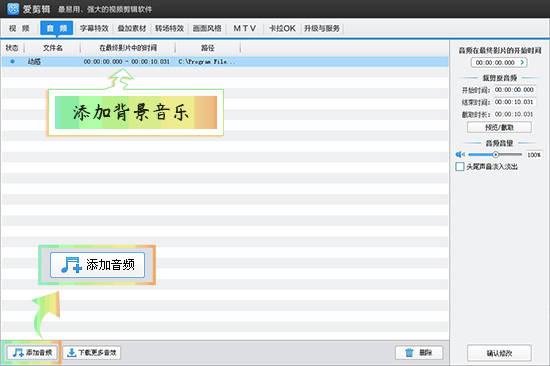Click the speaker volume icon
Viewport: 550px width, 366px height.
pyautogui.click(x=460, y=154)
